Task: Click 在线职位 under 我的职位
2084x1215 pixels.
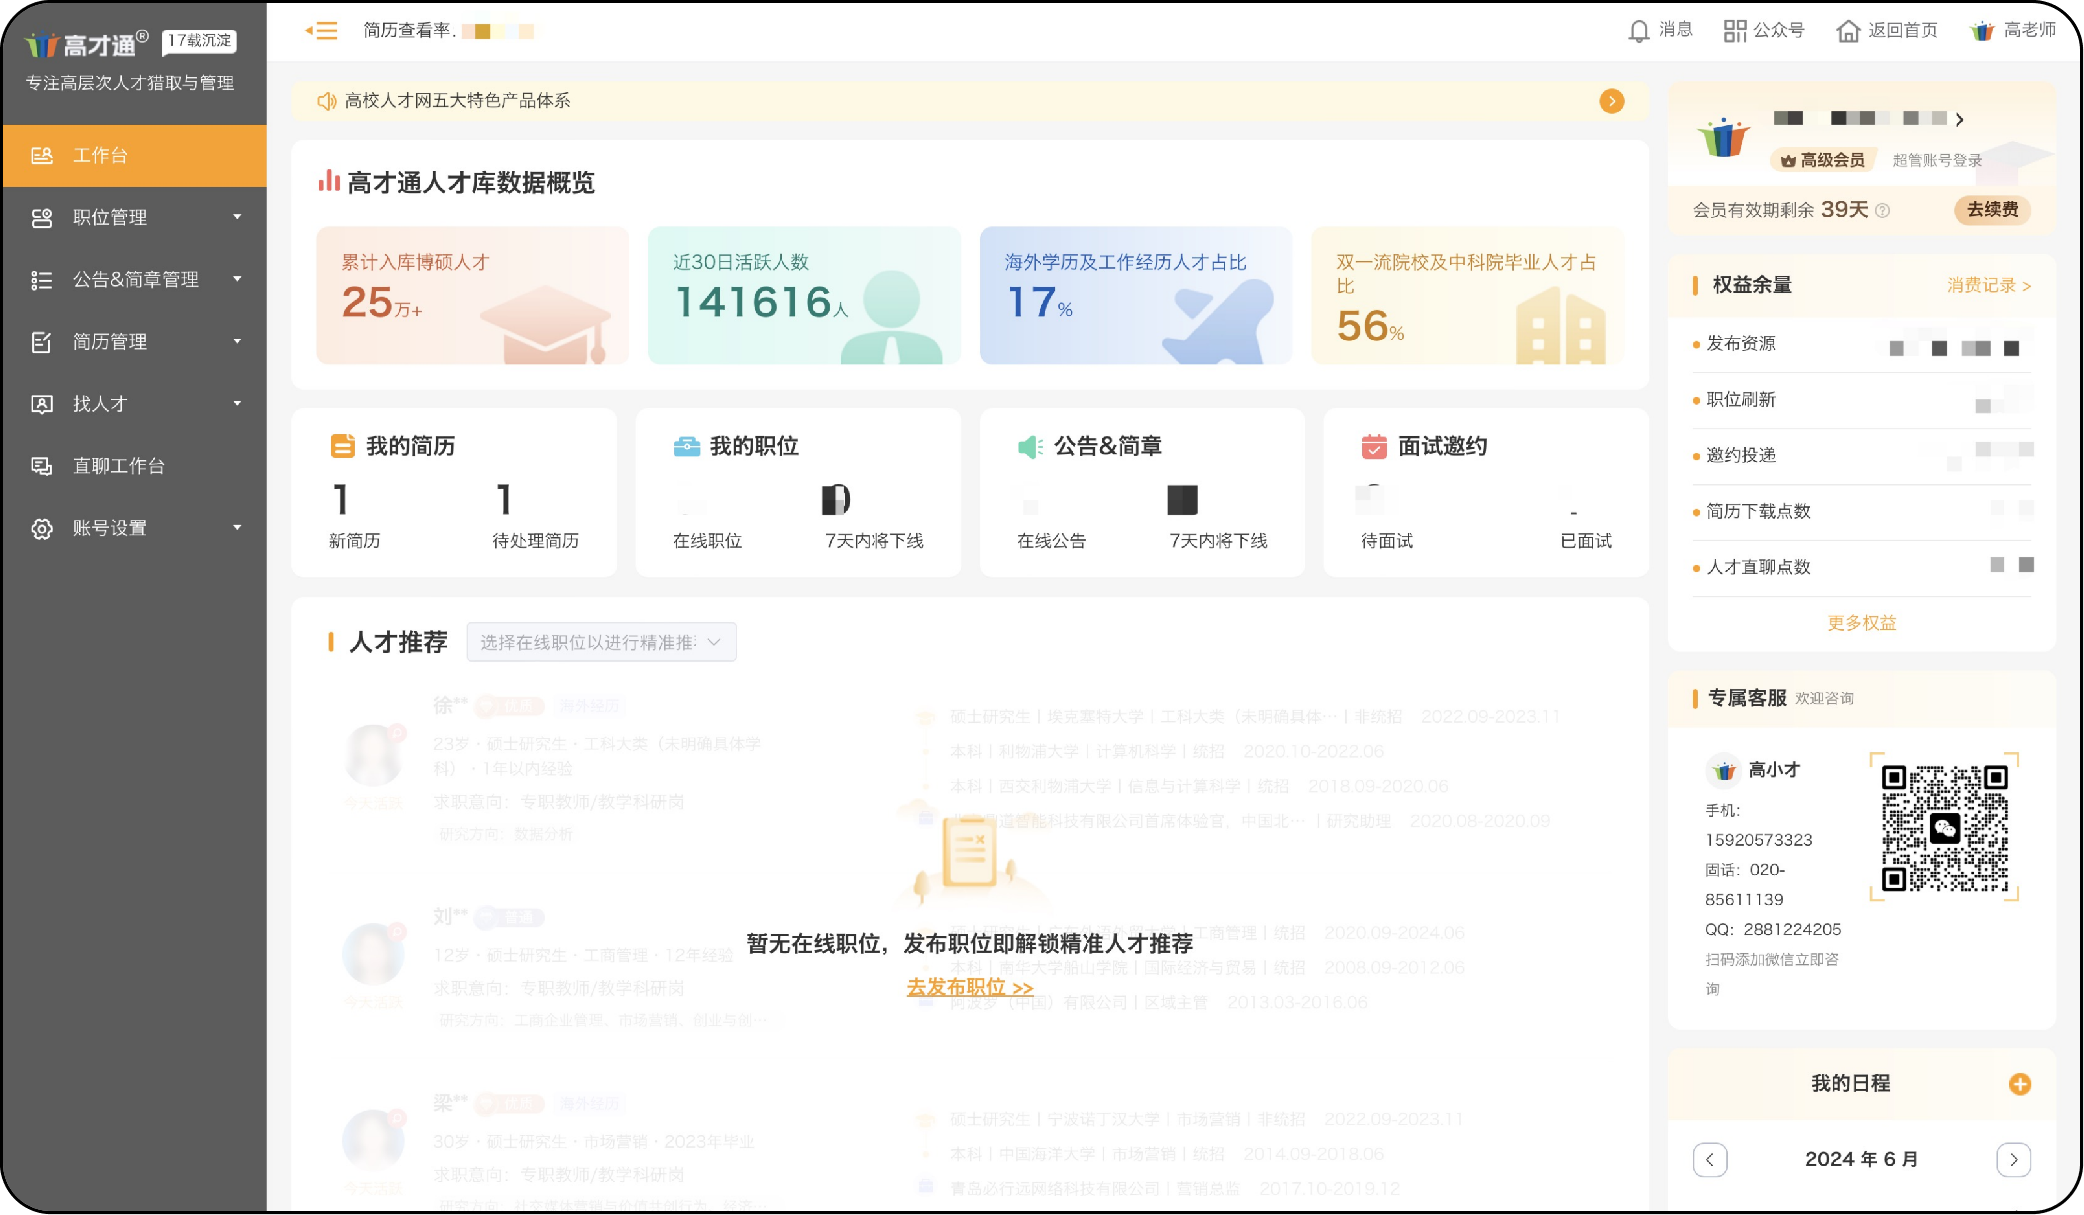Action: [x=707, y=541]
